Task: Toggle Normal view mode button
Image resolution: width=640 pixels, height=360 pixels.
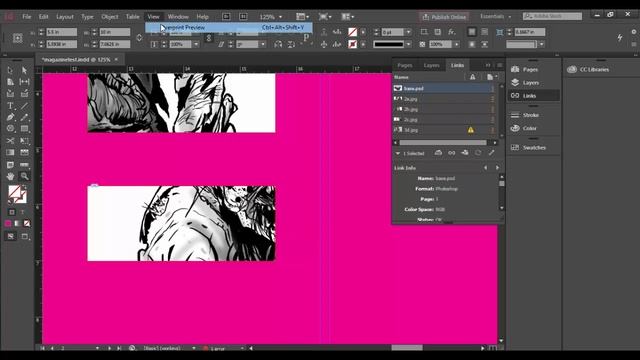Action: tap(11, 236)
